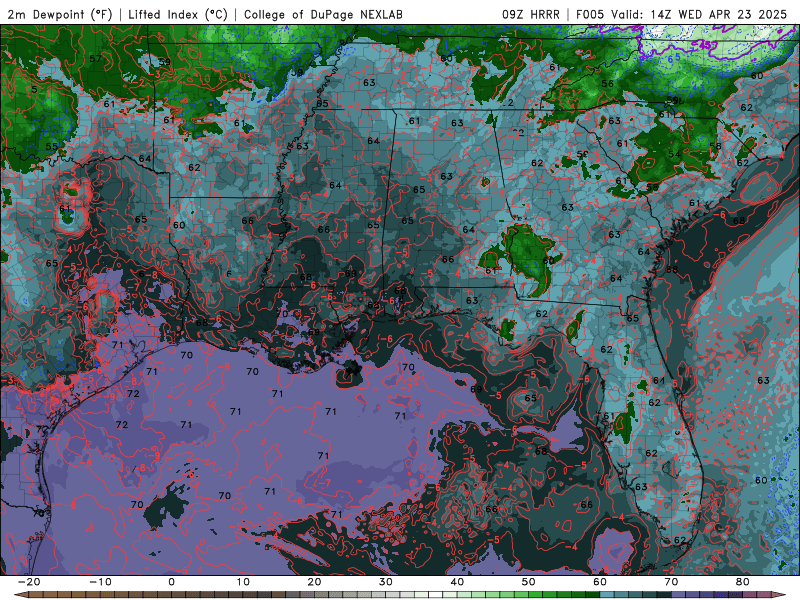
Task: Click the '55' dewpoint value on the map
Action: [52, 146]
